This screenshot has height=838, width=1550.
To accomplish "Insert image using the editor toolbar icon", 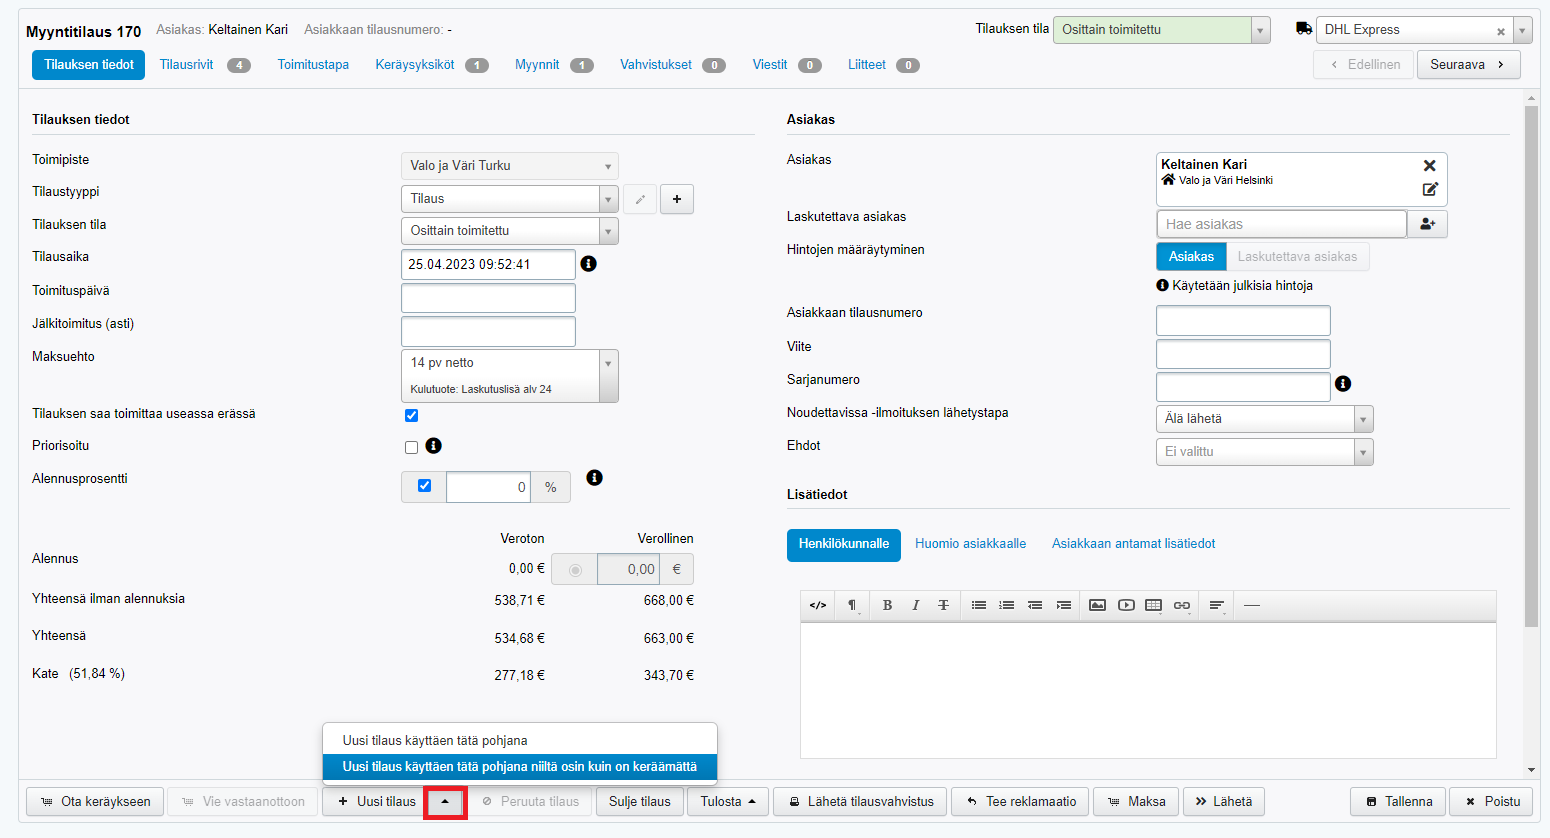I will (1097, 605).
